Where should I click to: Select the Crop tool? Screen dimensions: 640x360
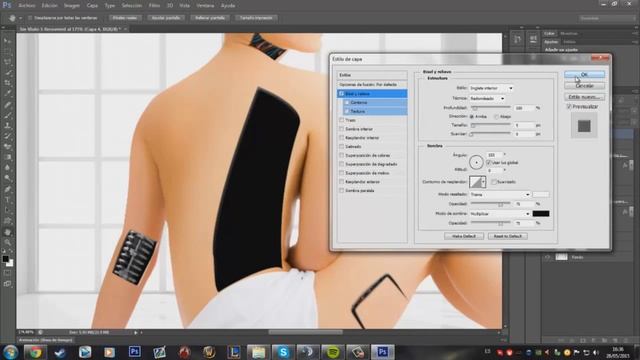7,83
